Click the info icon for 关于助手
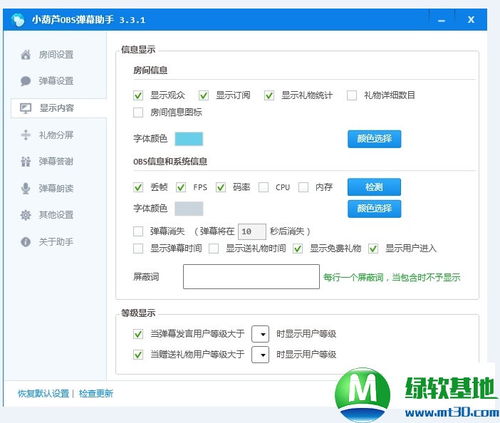Screen dimensions: 500x423 pos(26,242)
